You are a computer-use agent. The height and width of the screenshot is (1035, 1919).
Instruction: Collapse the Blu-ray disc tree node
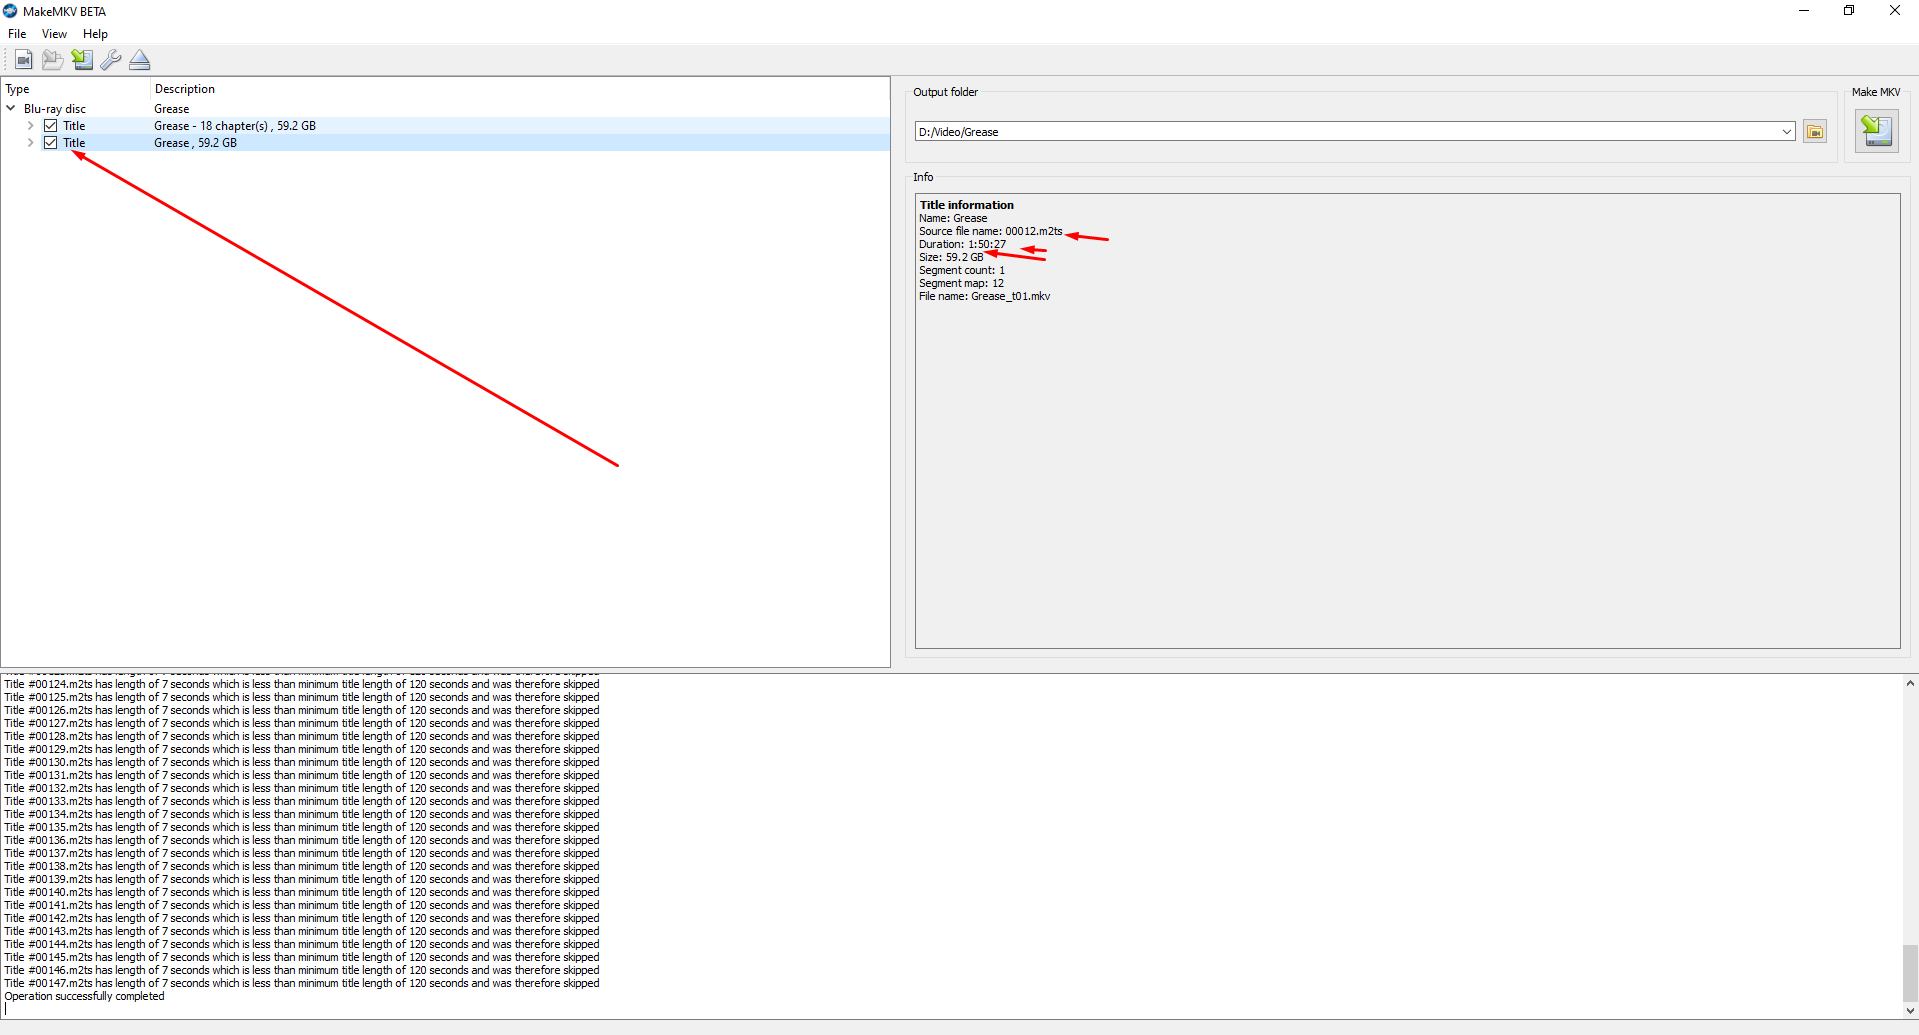click(11, 108)
